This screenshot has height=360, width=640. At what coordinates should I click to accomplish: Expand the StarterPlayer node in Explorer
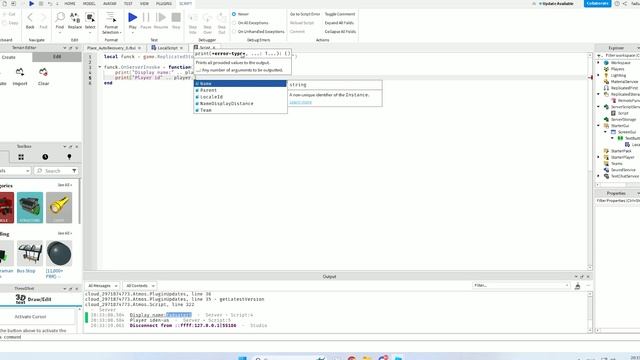(599, 157)
